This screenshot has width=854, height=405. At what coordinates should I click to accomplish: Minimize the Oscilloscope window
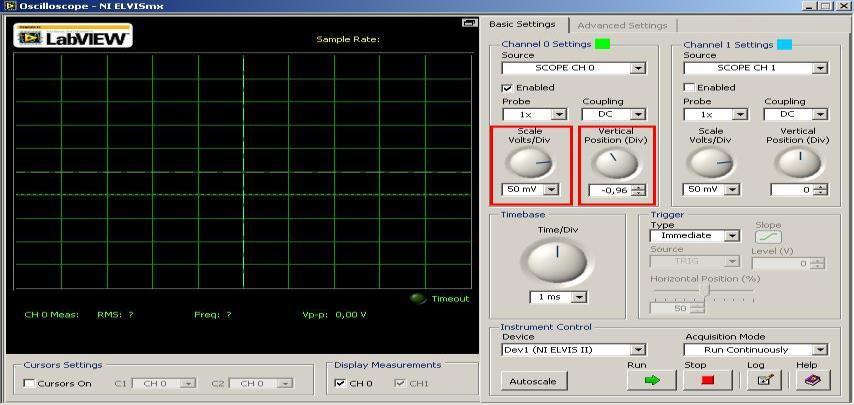point(810,6)
